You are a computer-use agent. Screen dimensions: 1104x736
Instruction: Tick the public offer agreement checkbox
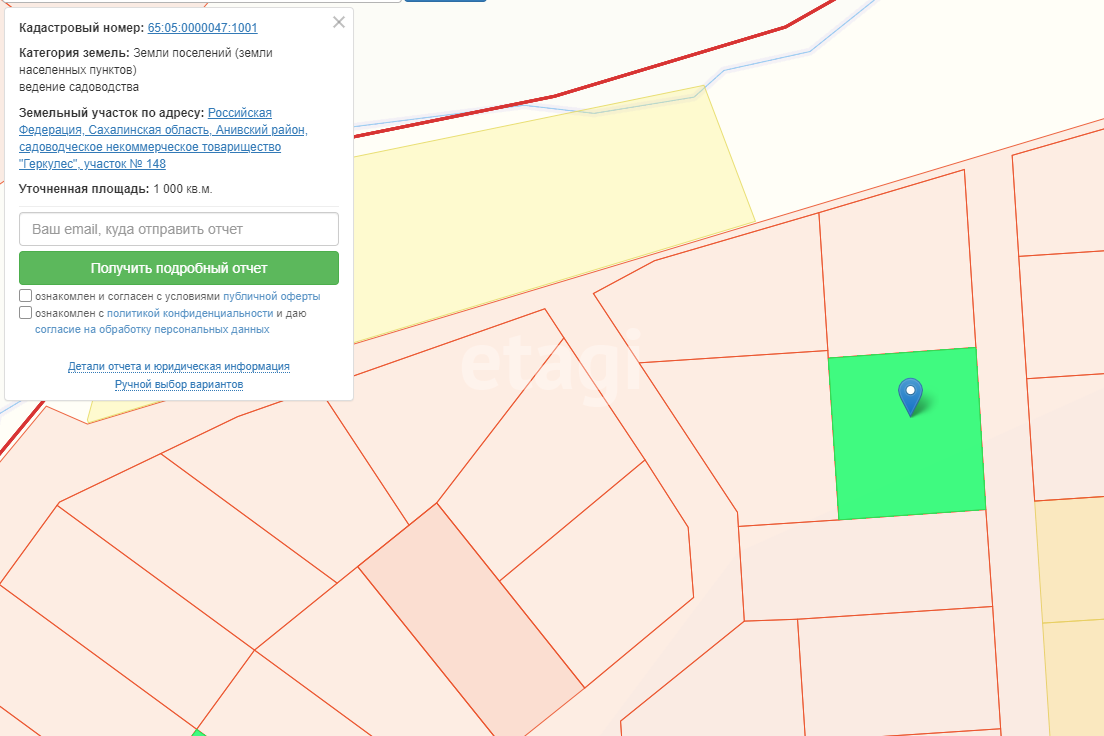25,296
